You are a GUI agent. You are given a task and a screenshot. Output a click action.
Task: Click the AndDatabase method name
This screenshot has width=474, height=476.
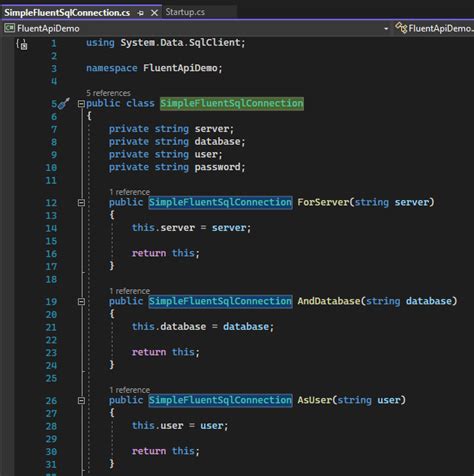(329, 301)
